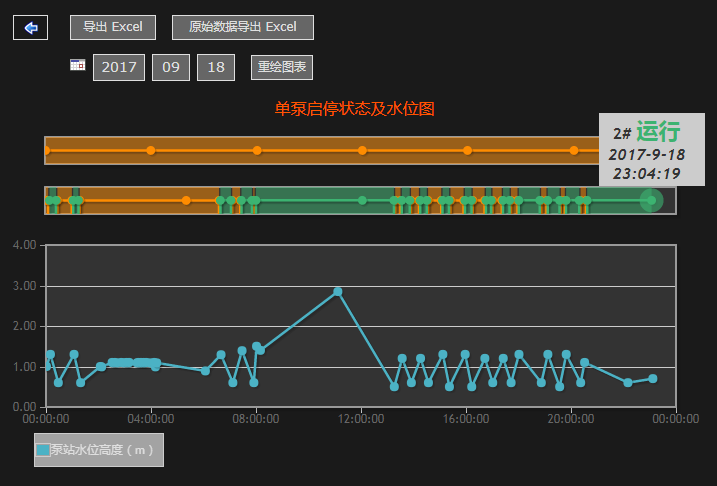
Task: Select the large green marker on second pump timeline
Action: (651, 200)
